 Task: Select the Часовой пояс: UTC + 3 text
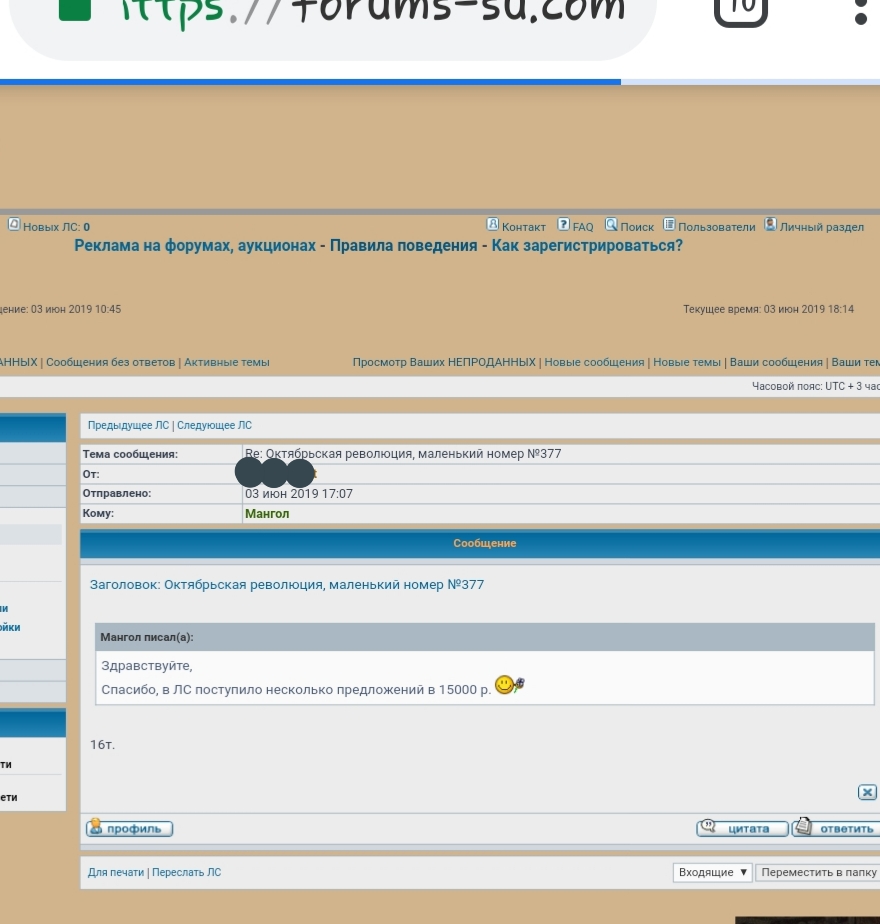pos(816,387)
